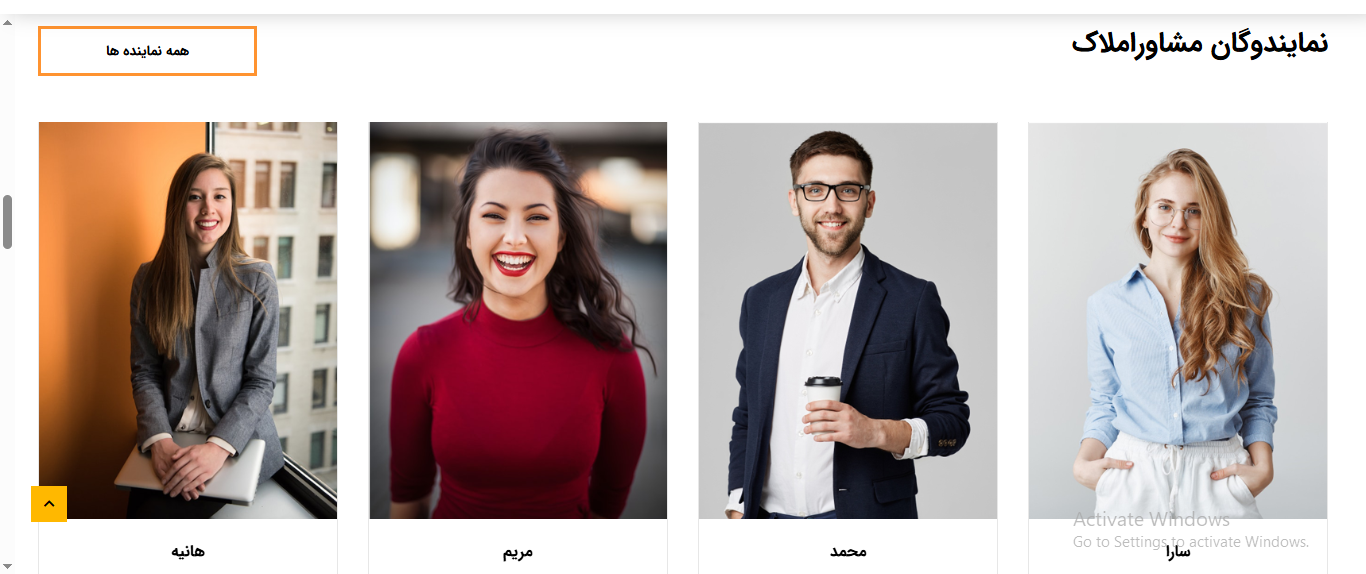Click the laptop on Hanieh's lap
The image size is (1366, 574).
(190, 471)
